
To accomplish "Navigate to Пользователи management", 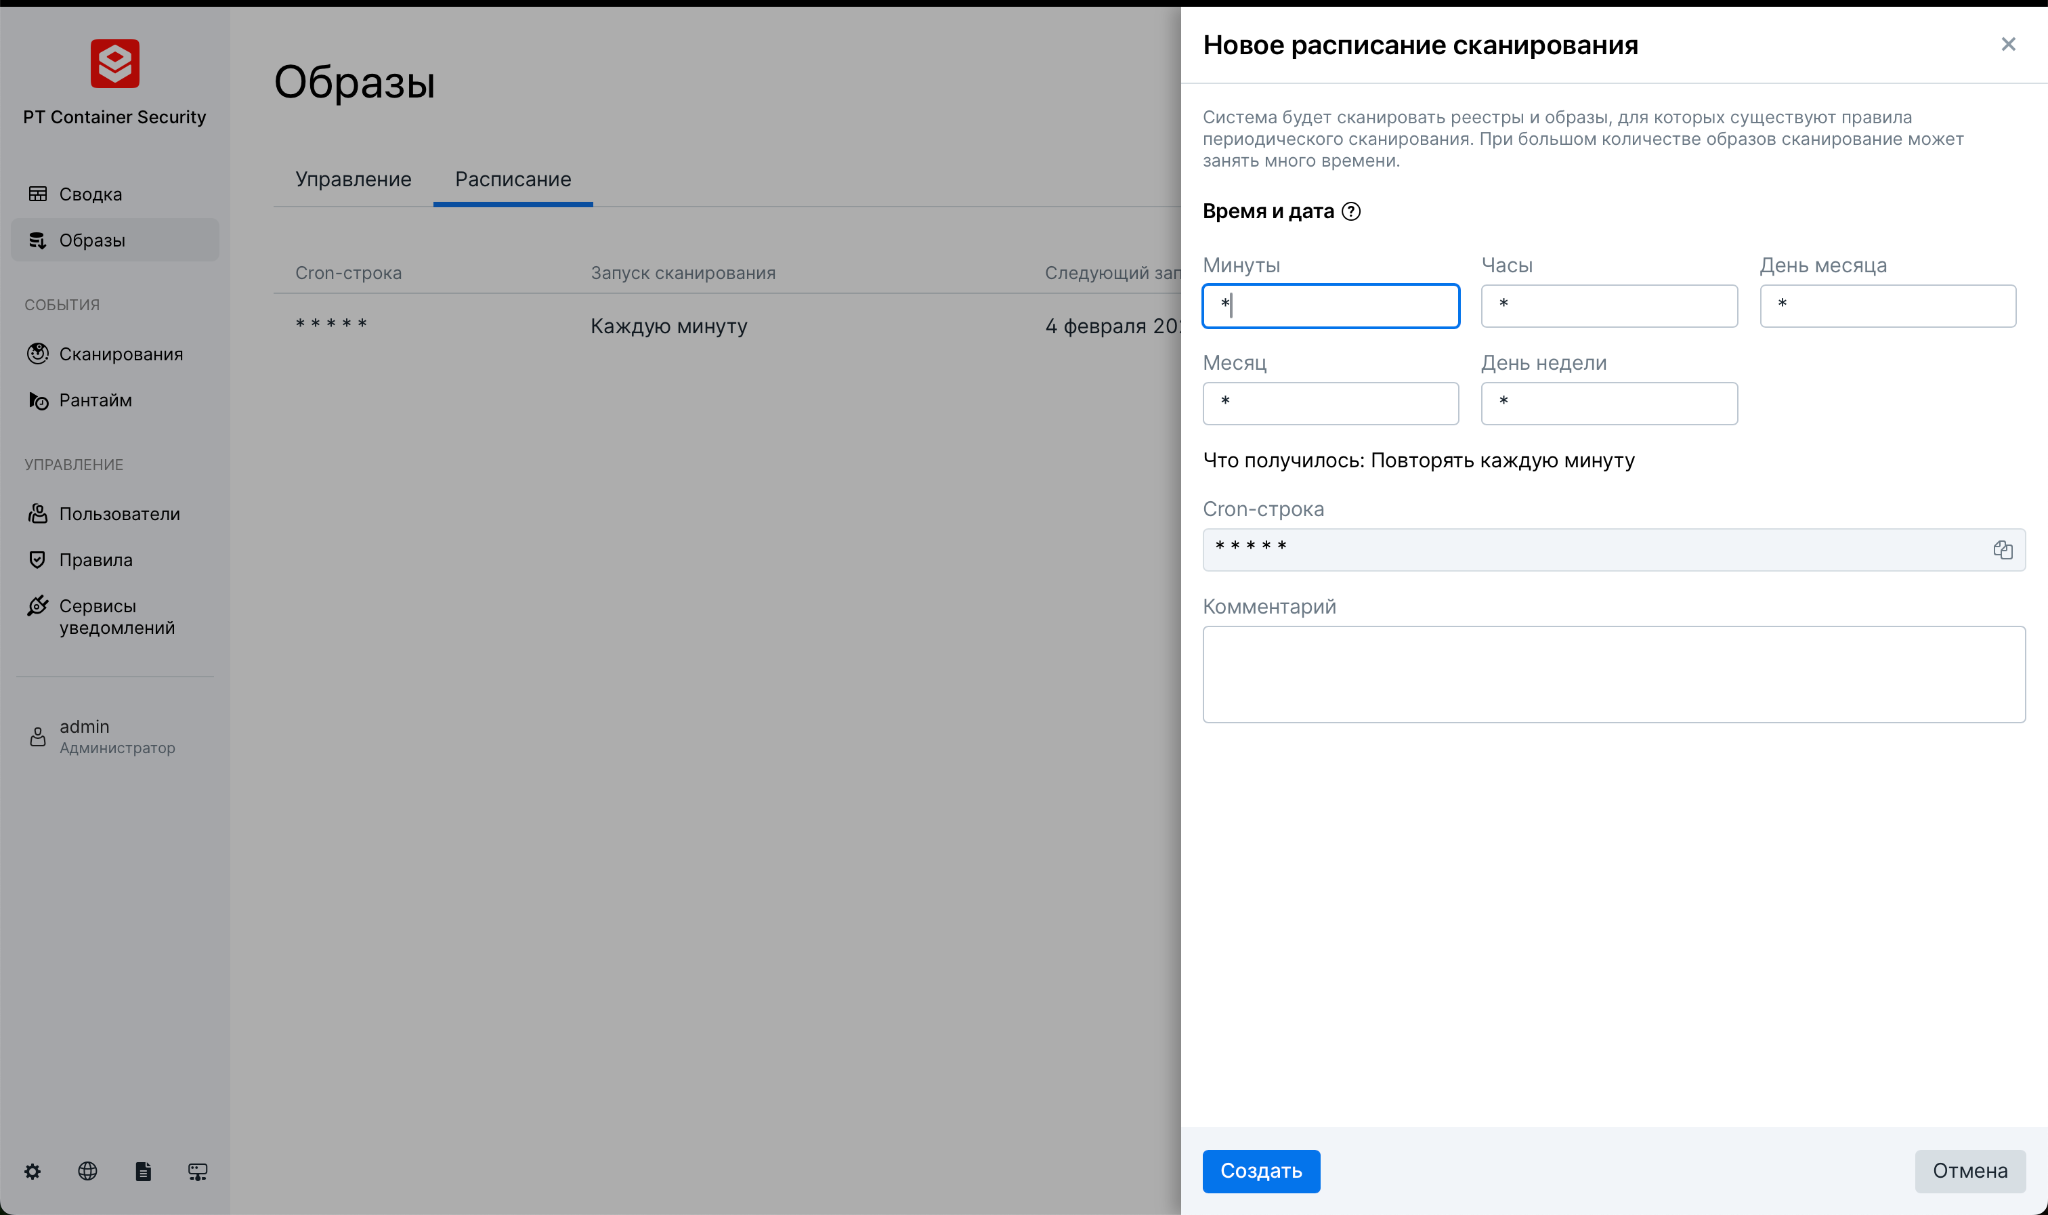I will pyautogui.click(x=119, y=514).
